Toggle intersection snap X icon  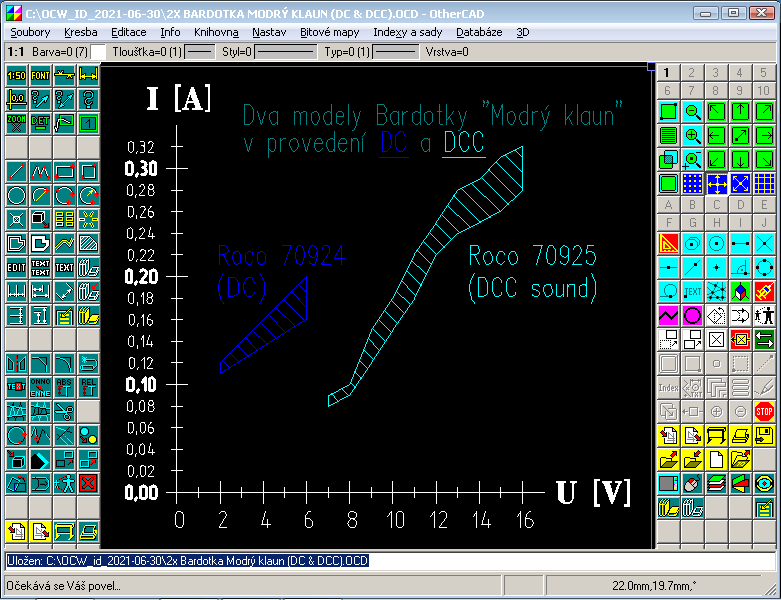point(764,243)
